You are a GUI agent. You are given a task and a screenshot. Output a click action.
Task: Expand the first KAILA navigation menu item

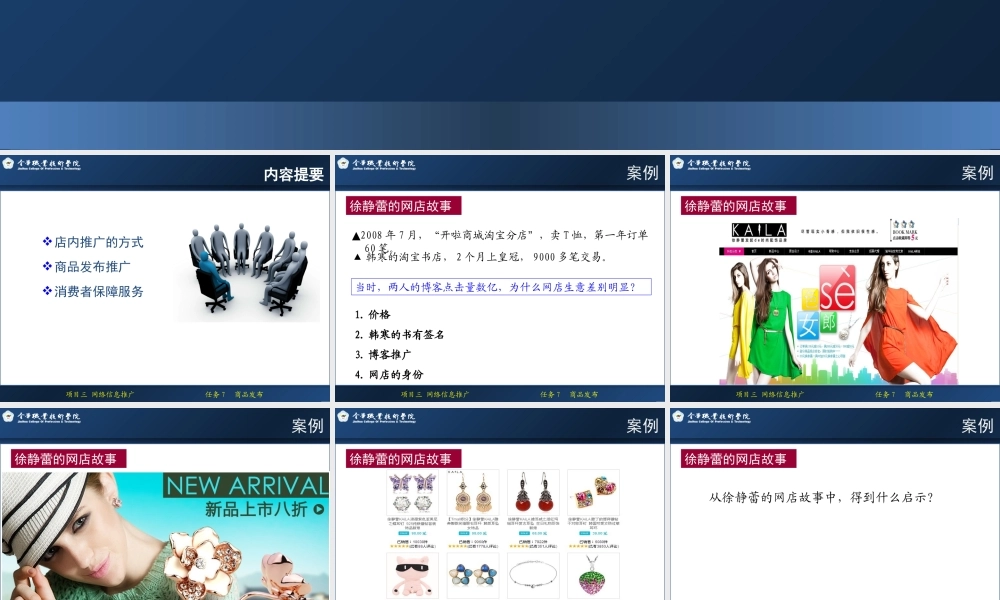pos(753,252)
